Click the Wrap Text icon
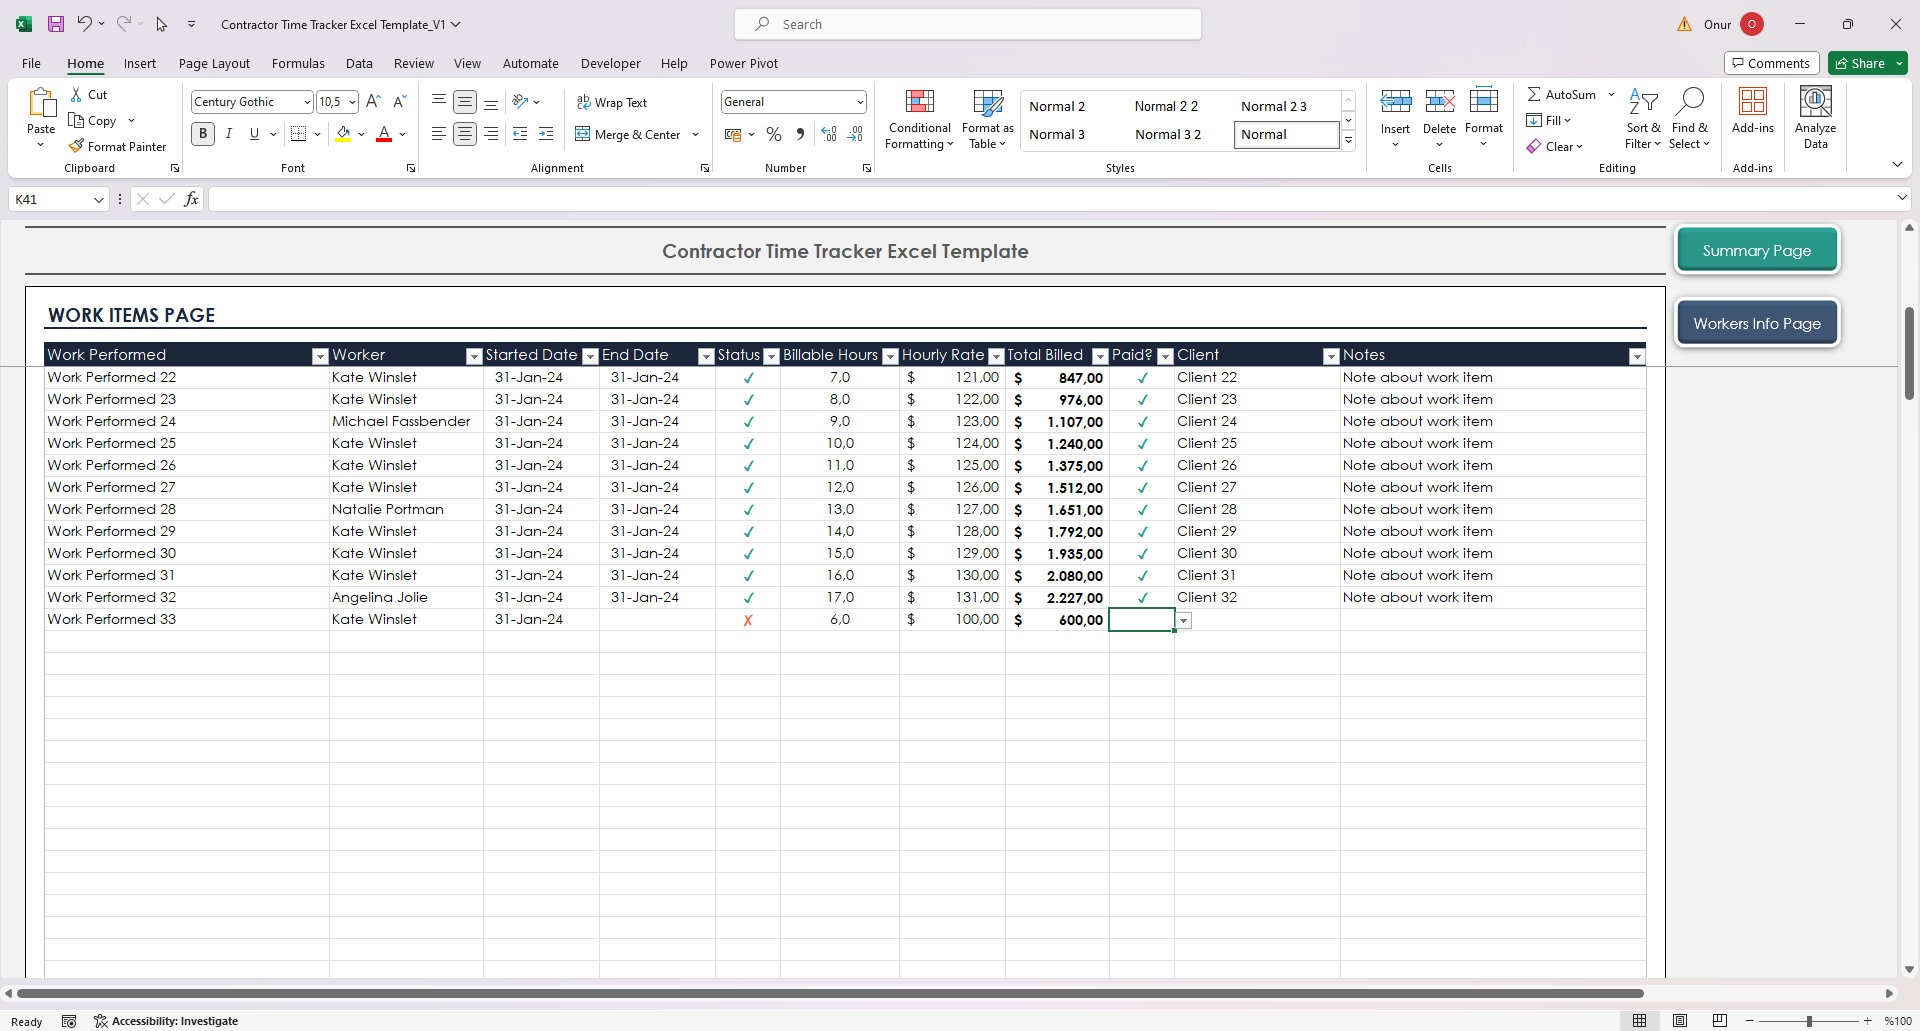The height and width of the screenshot is (1031, 1920). click(583, 101)
